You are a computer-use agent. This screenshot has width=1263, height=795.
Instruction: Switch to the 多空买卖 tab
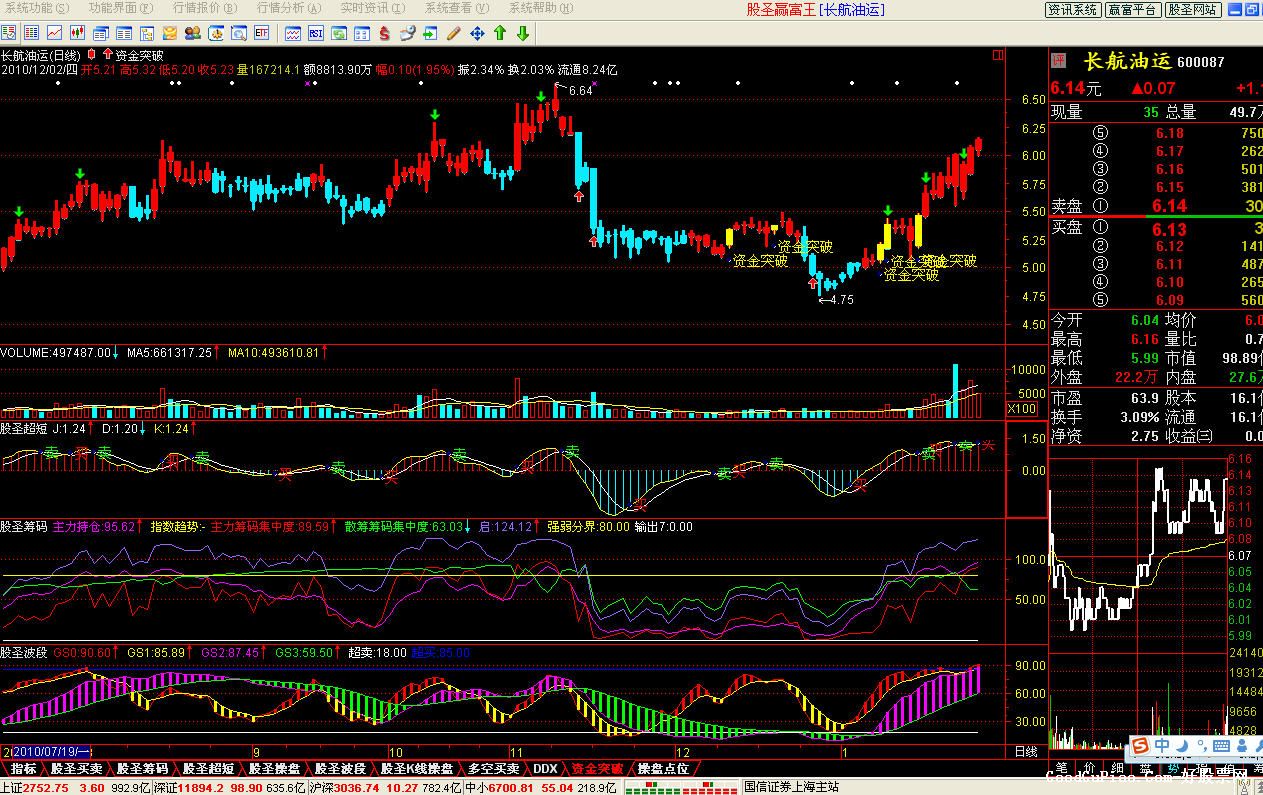494,769
